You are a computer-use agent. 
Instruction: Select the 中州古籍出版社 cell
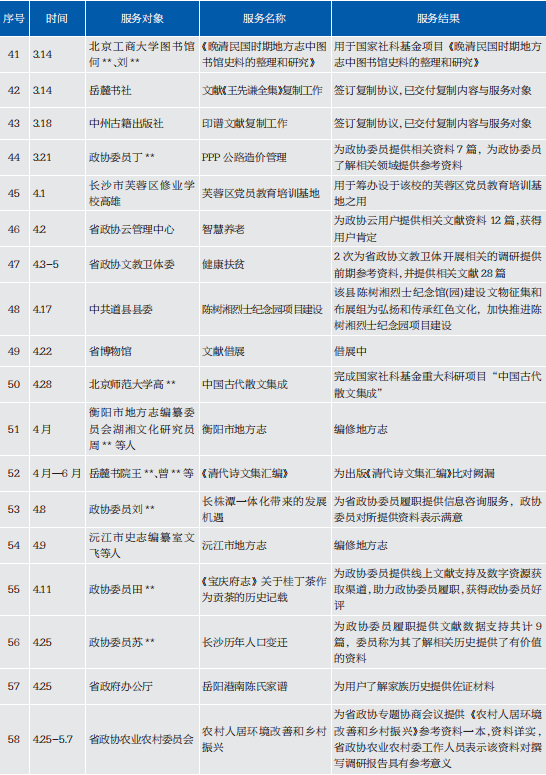142,123
